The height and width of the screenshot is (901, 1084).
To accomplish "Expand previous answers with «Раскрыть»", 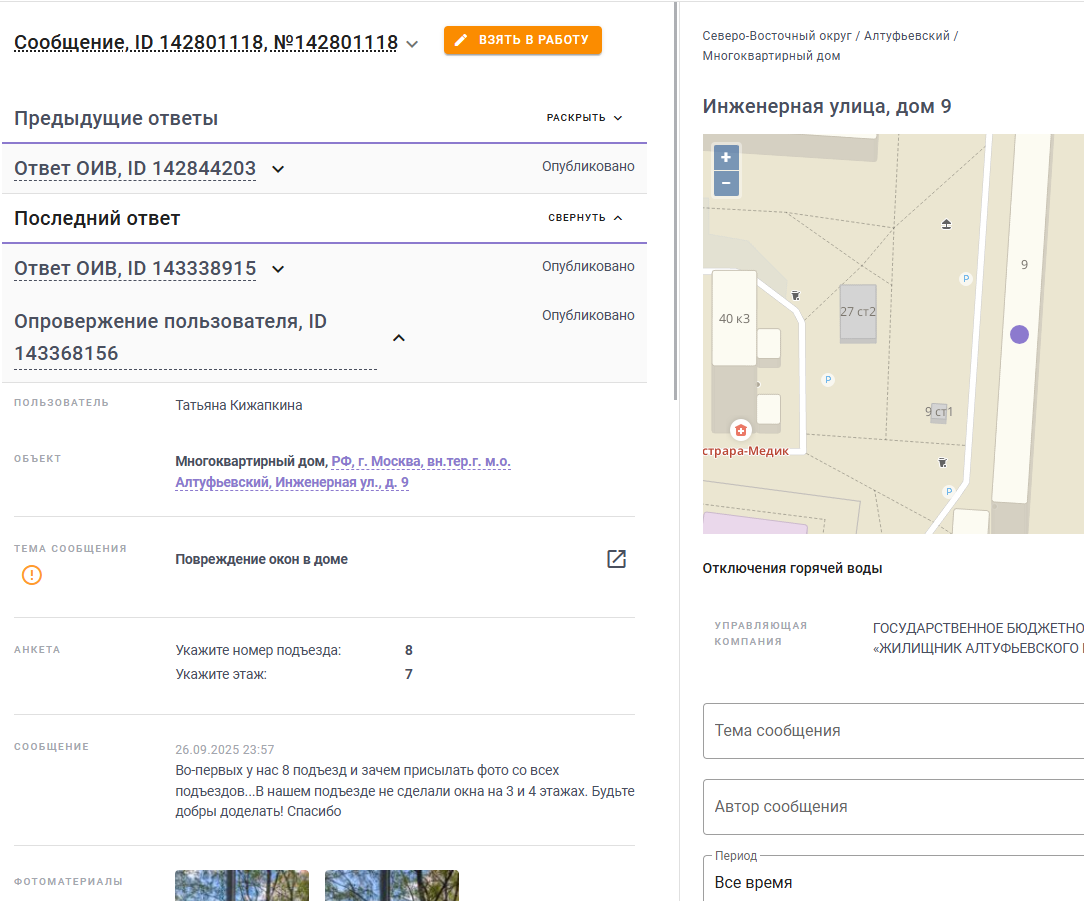I will click(585, 118).
